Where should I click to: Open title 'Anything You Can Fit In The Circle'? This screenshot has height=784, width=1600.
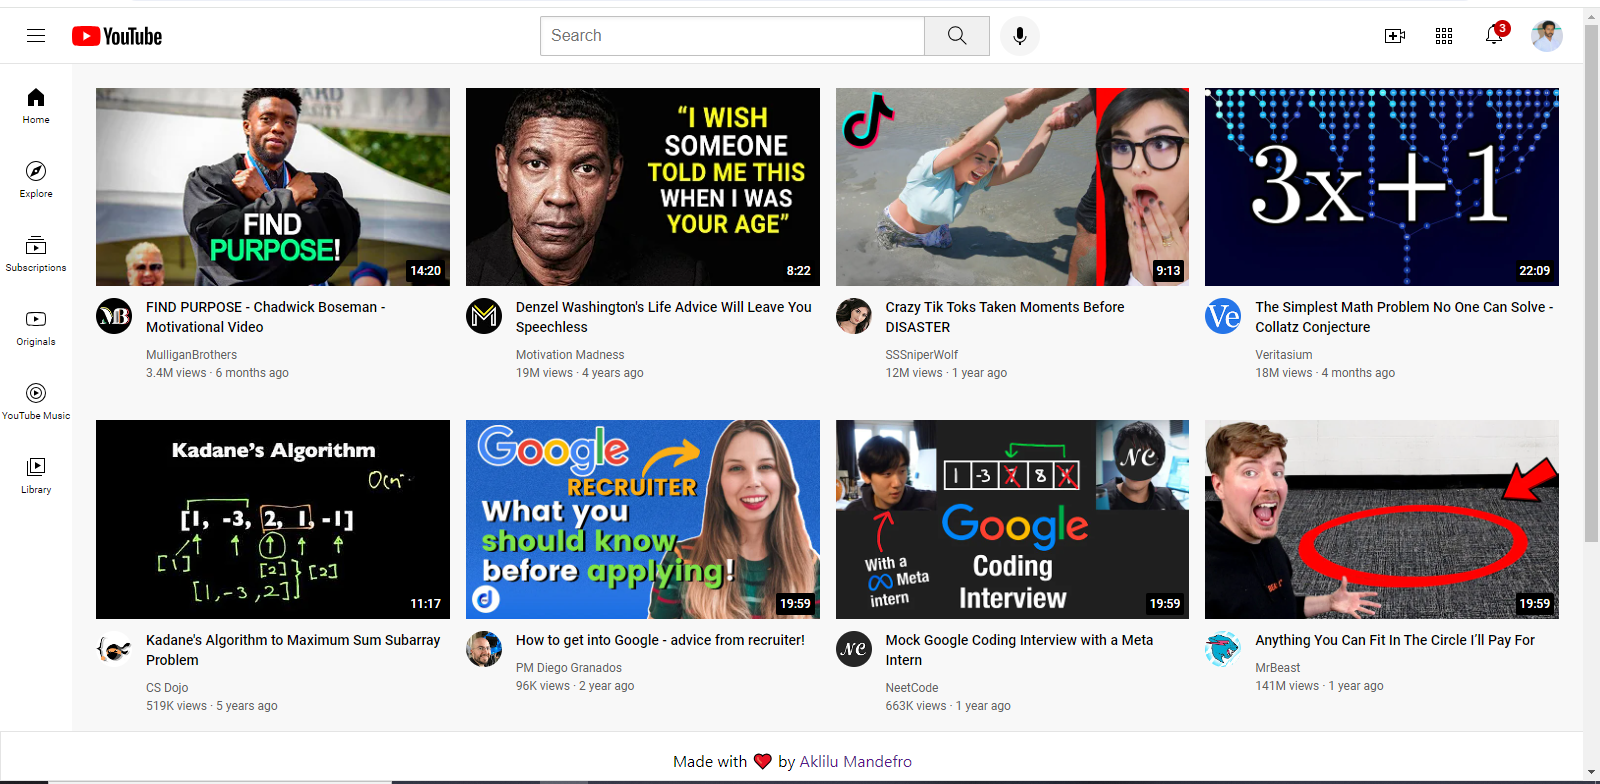[1395, 640]
